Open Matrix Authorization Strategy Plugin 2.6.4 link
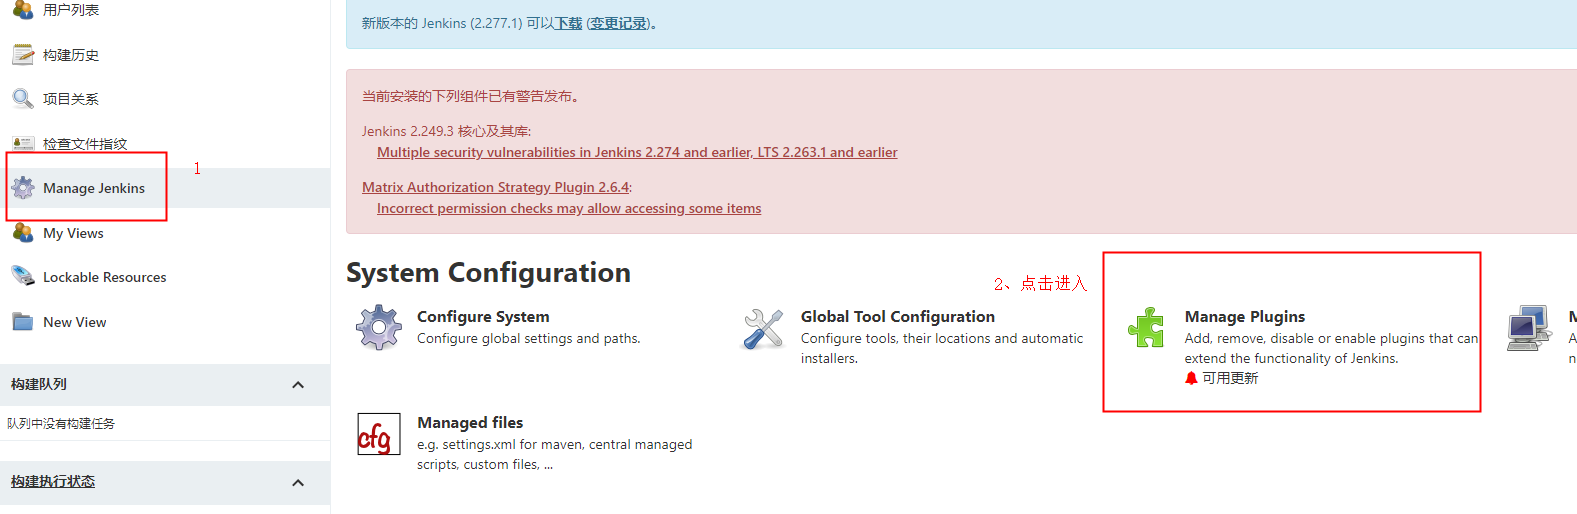The image size is (1577, 514). [x=496, y=187]
